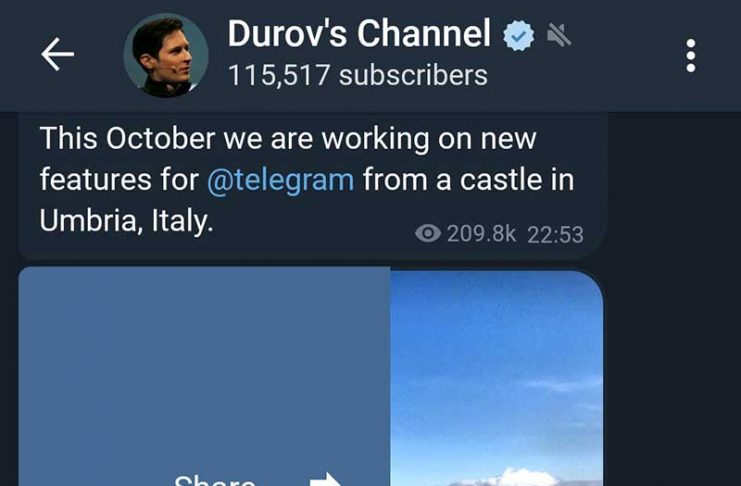
Task: Select the message about Umbria, Italy
Action: (313, 185)
